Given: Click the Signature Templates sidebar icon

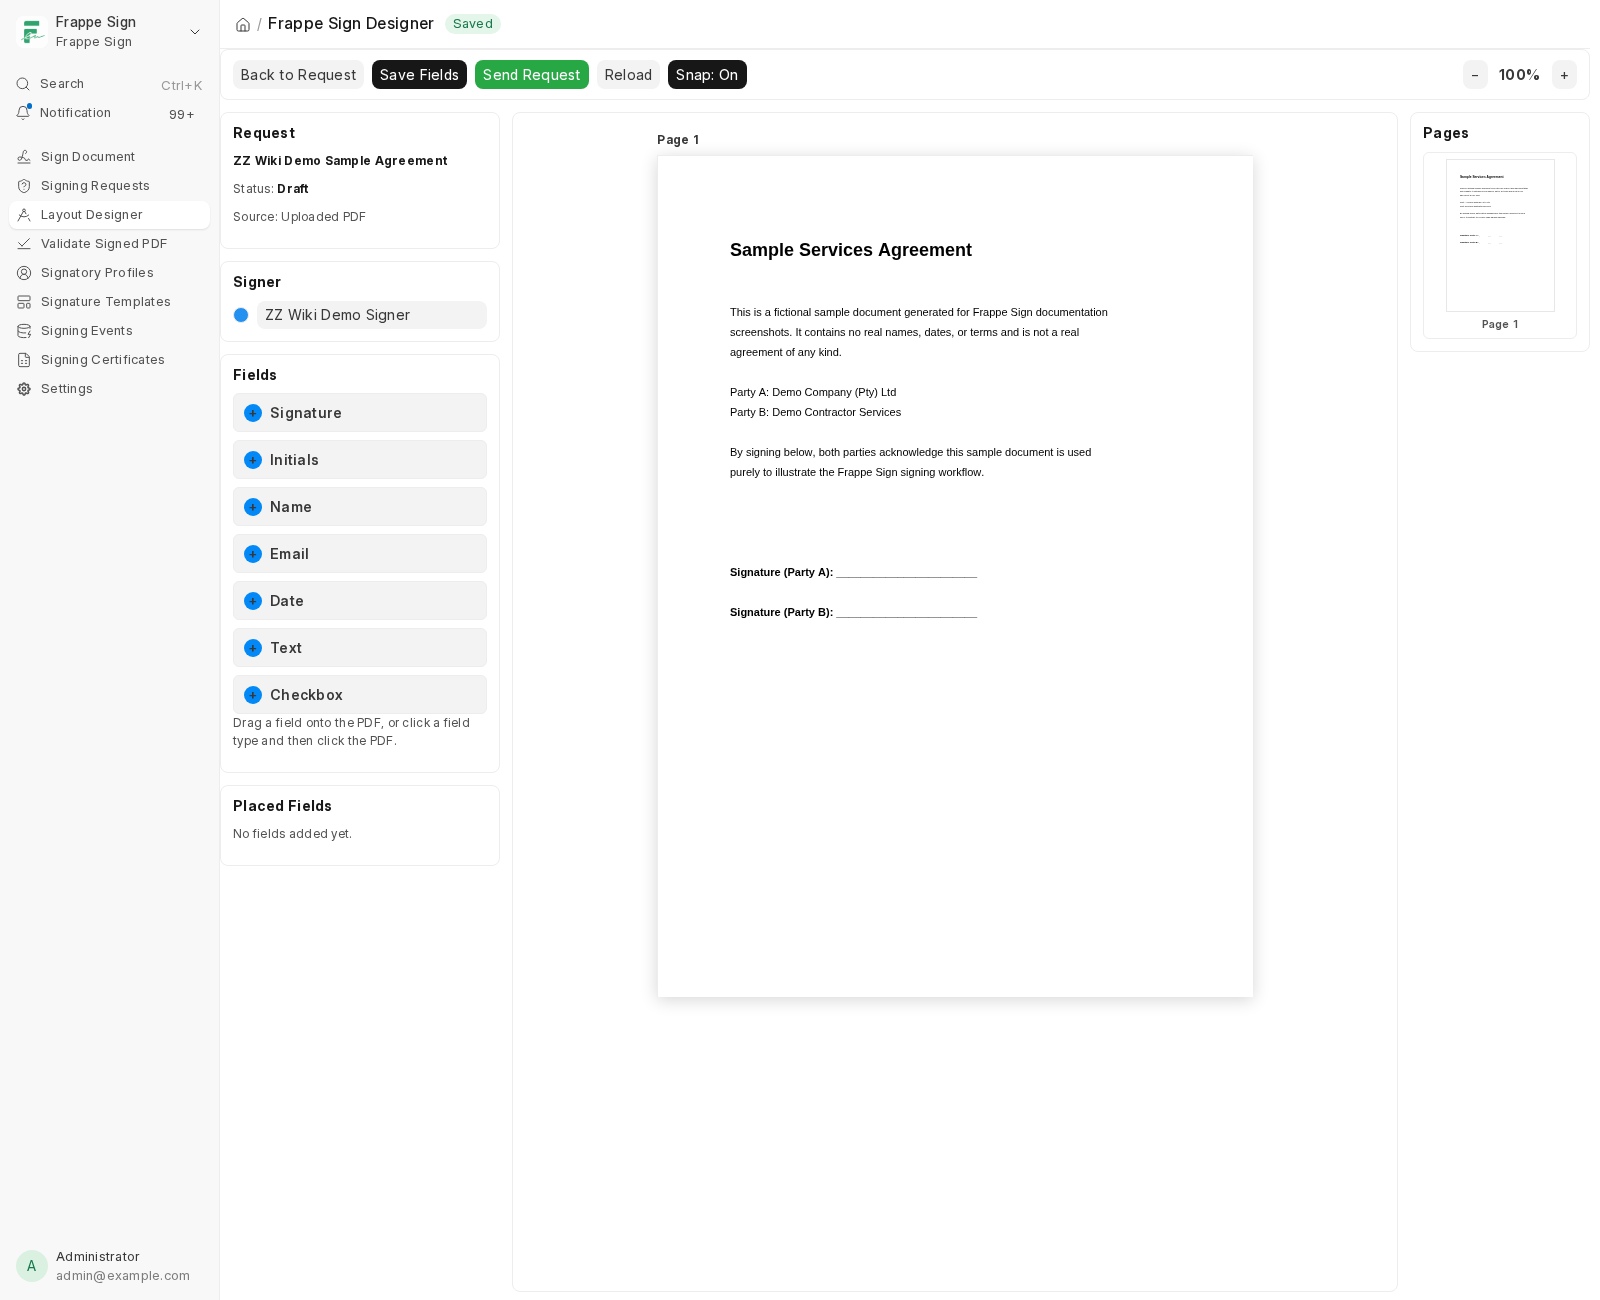Looking at the screenshot, I should [x=24, y=302].
